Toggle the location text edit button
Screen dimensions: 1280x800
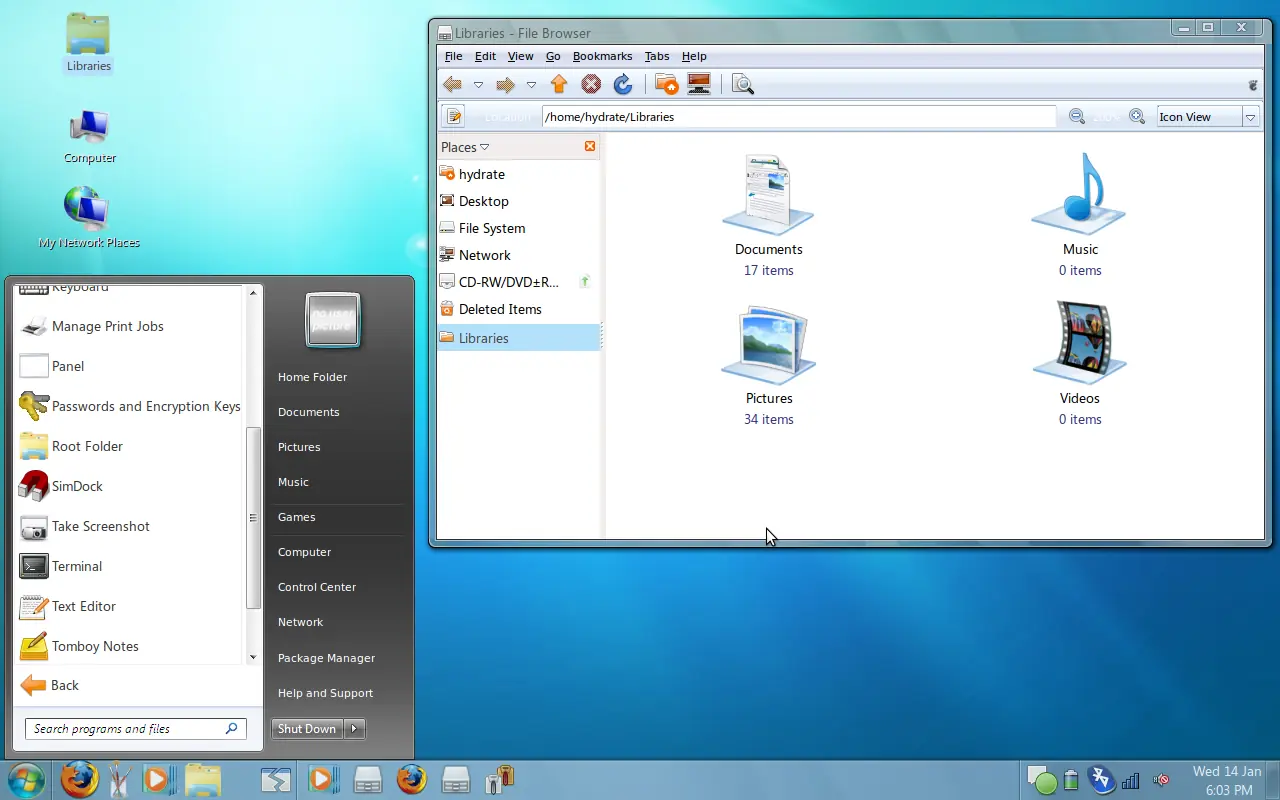[453, 117]
